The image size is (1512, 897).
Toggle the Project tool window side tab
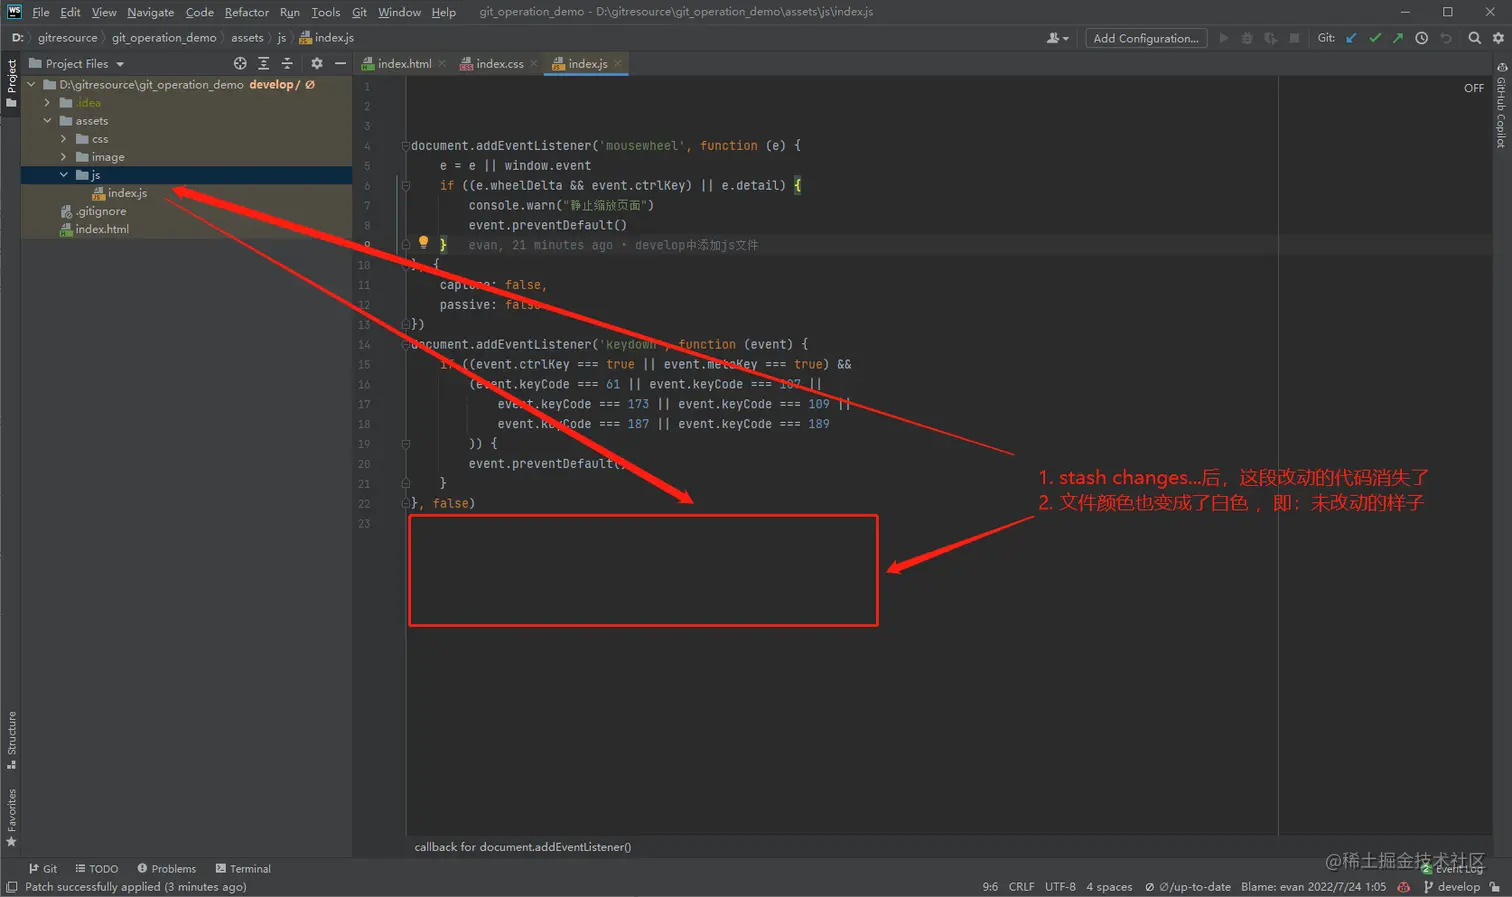(11, 84)
